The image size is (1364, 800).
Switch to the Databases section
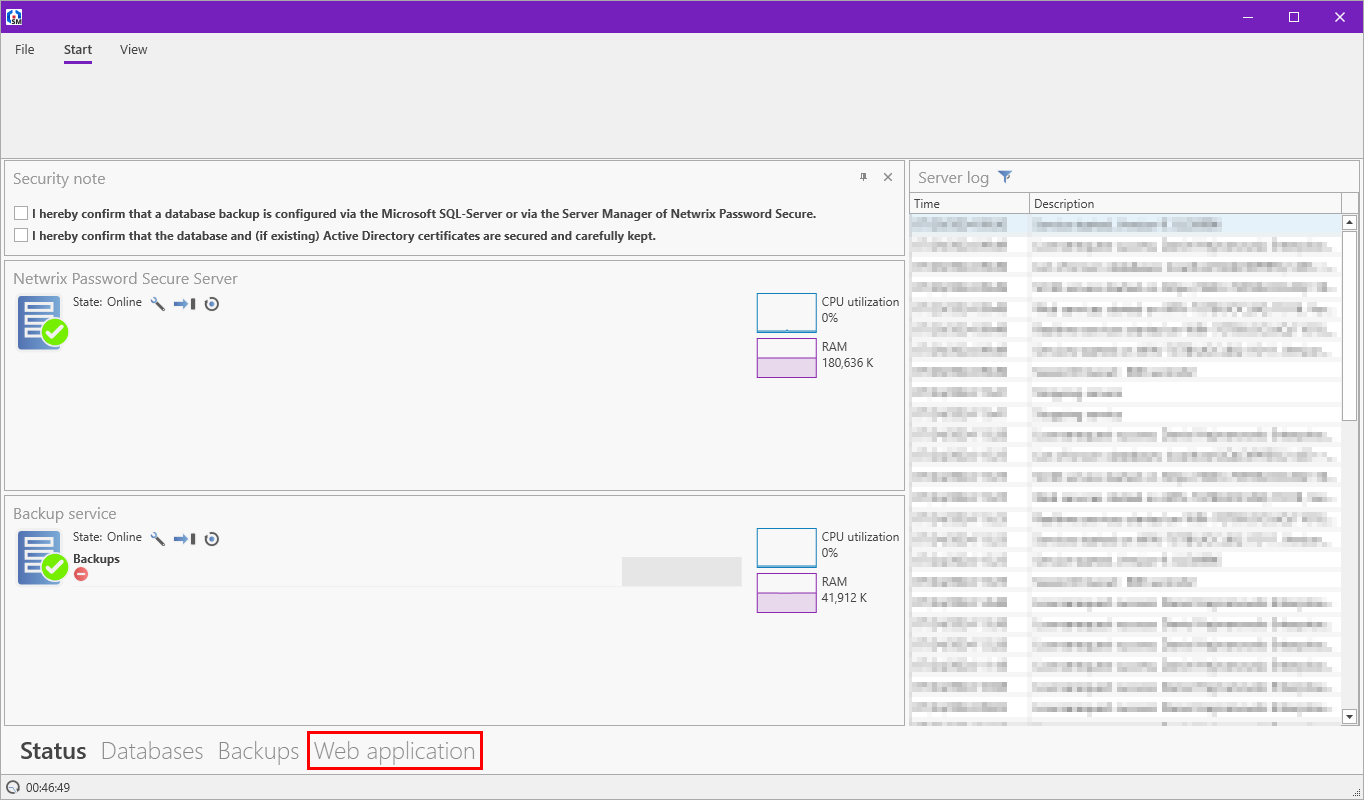pyautogui.click(x=152, y=751)
